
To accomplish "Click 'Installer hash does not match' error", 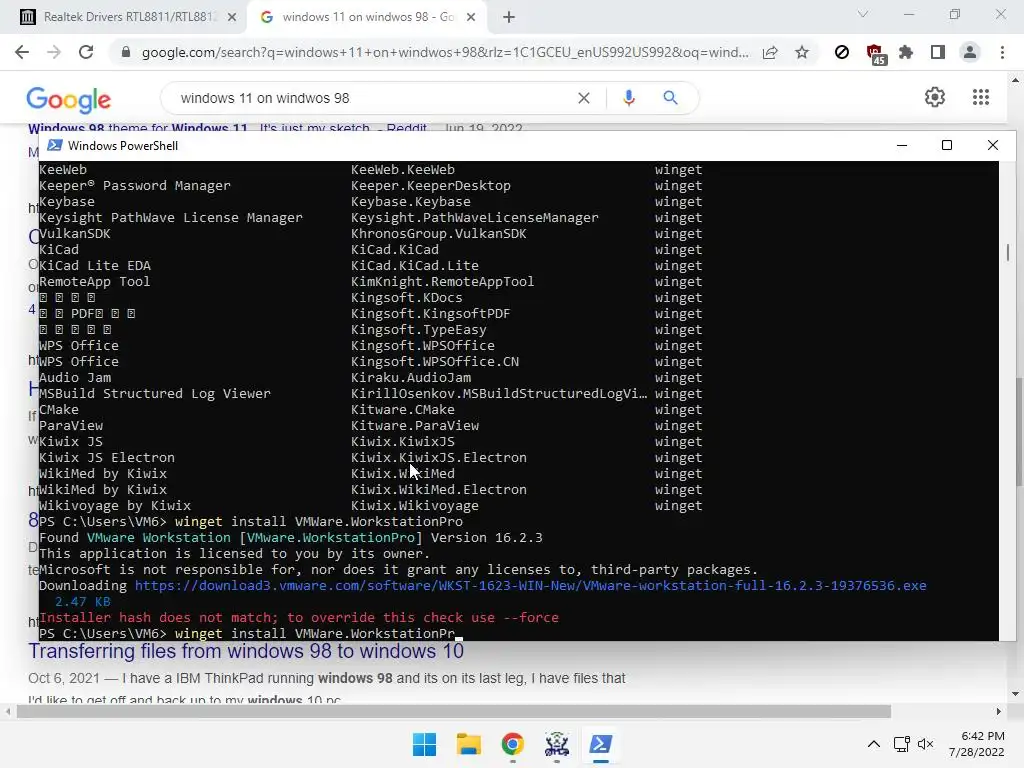I will point(298,618).
